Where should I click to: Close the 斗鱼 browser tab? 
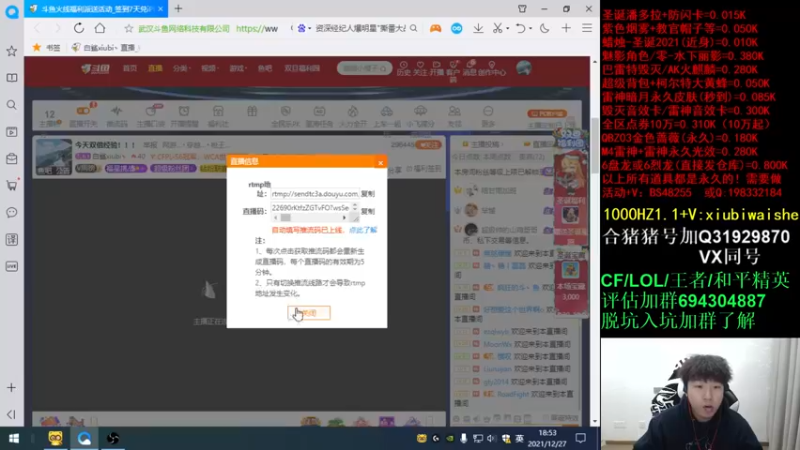click(x=161, y=9)
